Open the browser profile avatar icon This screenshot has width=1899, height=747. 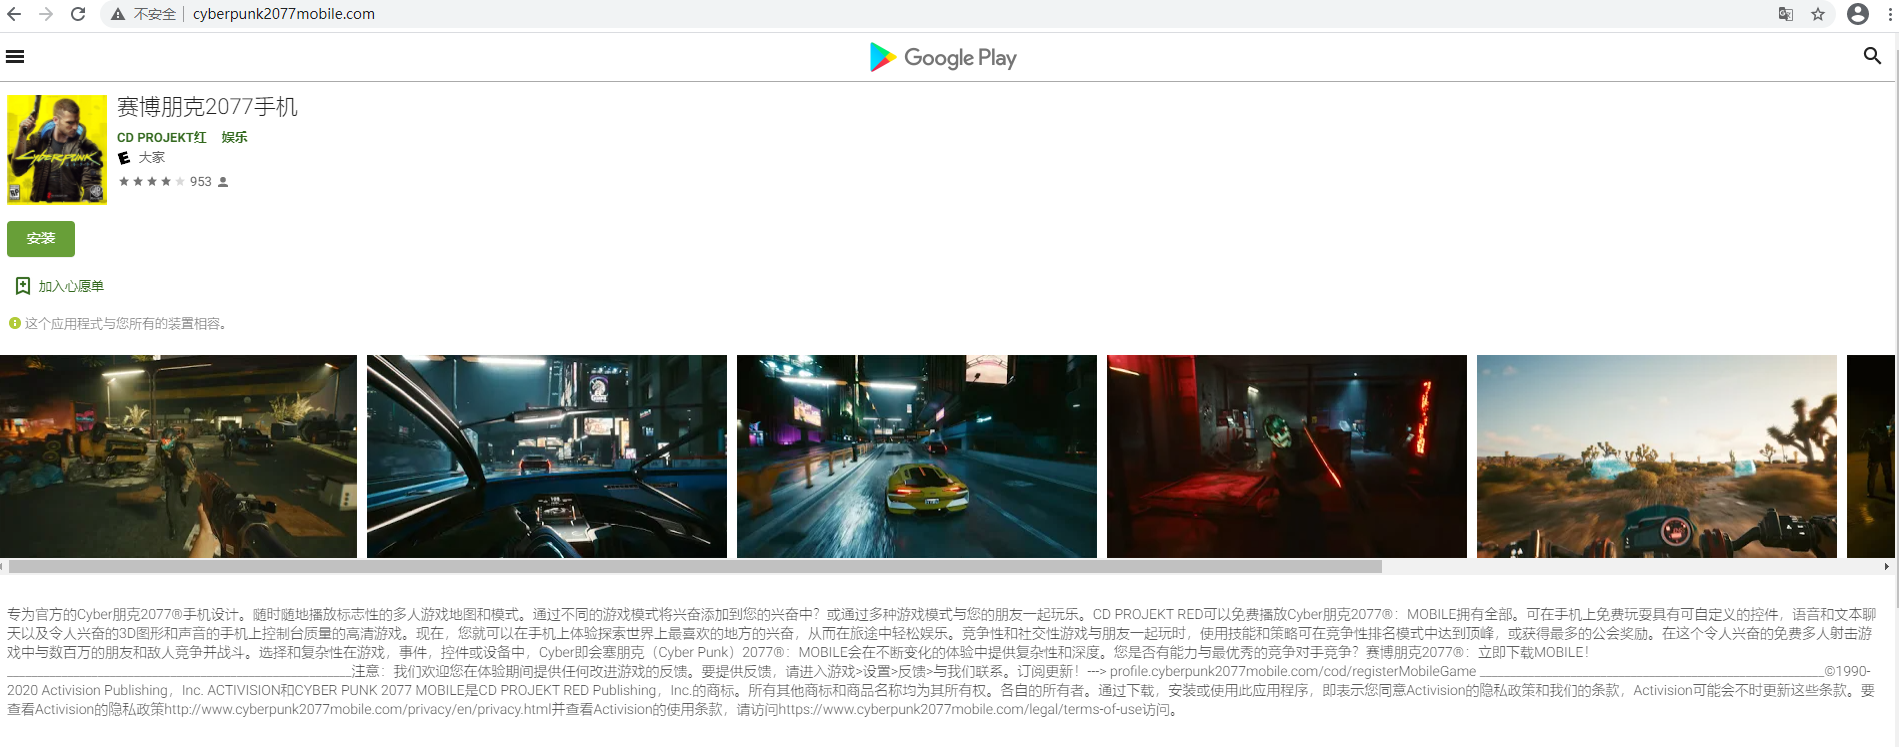point(1858,14)
